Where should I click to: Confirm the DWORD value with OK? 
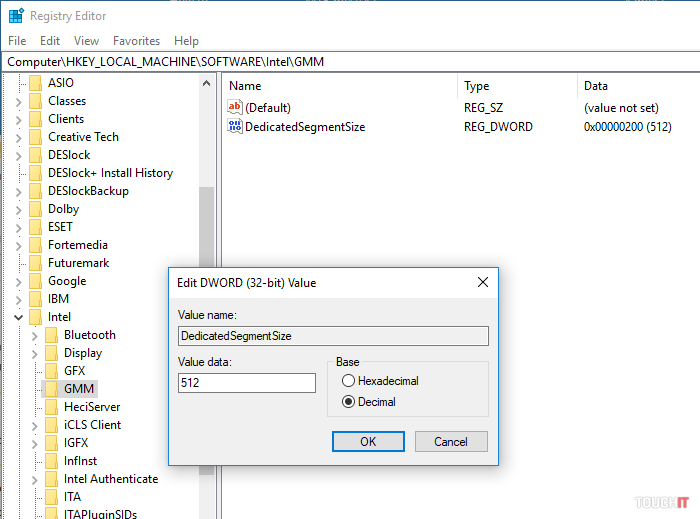368,441
